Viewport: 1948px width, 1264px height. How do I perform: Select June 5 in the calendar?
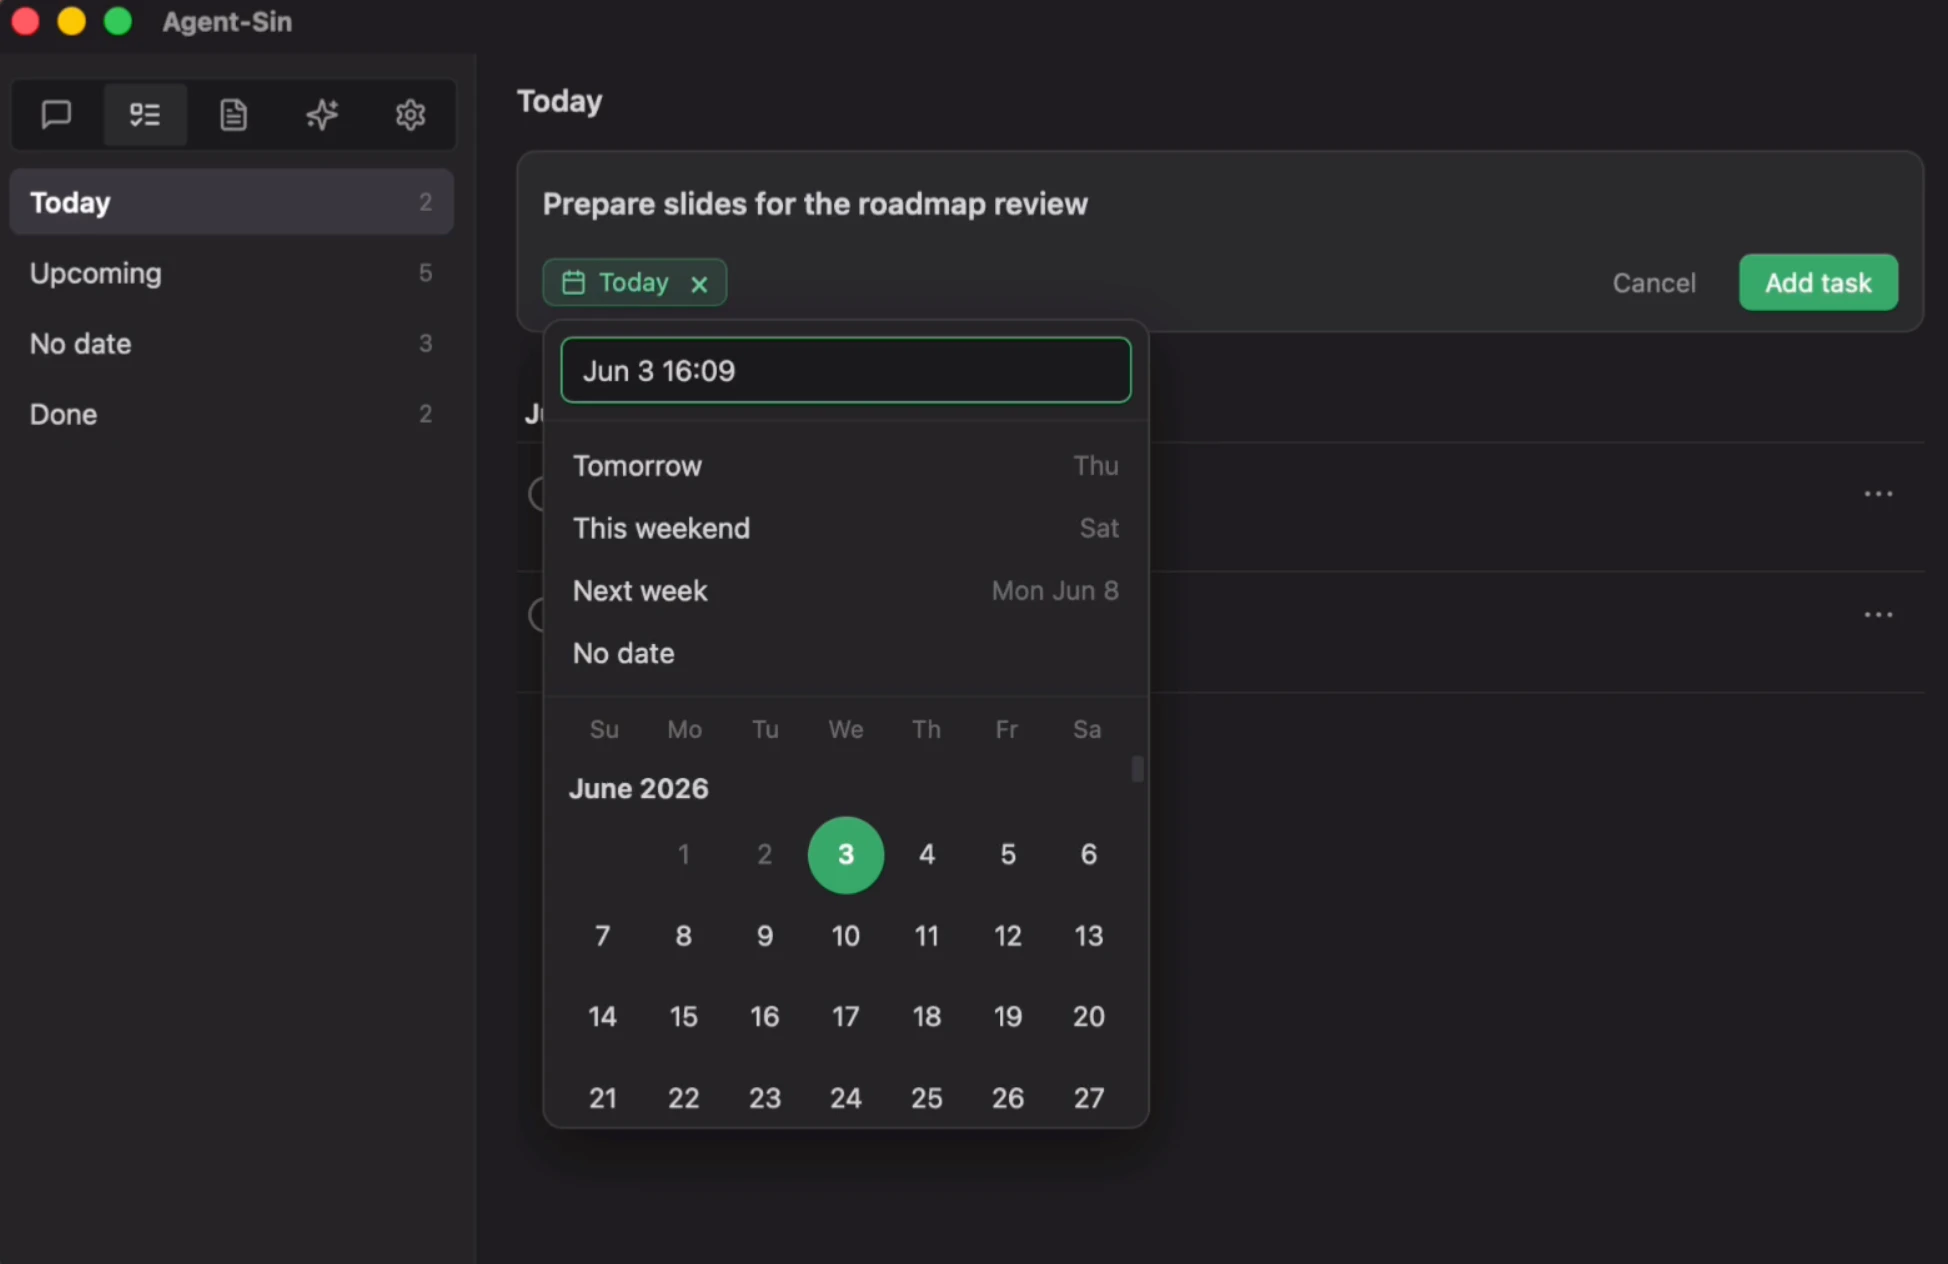1008,855
